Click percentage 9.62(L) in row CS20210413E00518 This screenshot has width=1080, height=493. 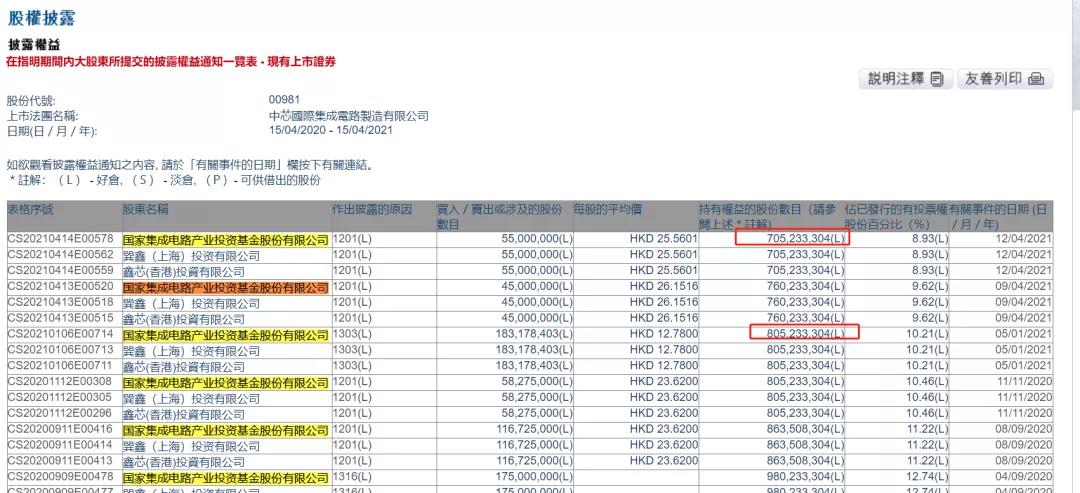point(930,302)
